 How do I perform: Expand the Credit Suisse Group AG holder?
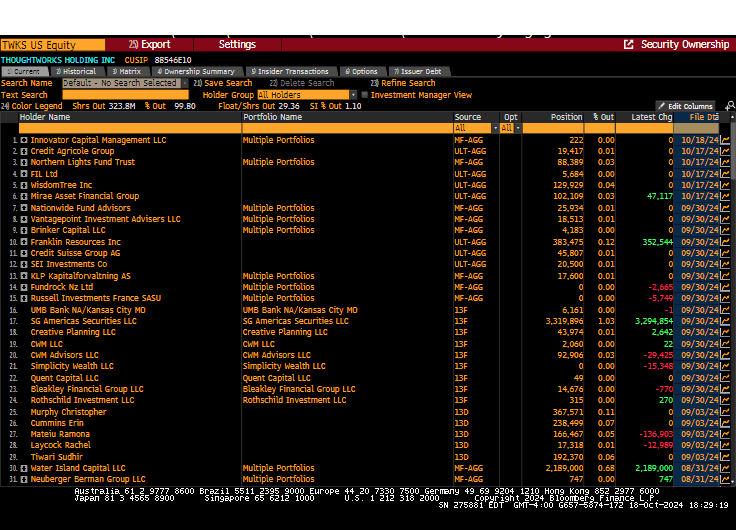click(x=24, y=253)
